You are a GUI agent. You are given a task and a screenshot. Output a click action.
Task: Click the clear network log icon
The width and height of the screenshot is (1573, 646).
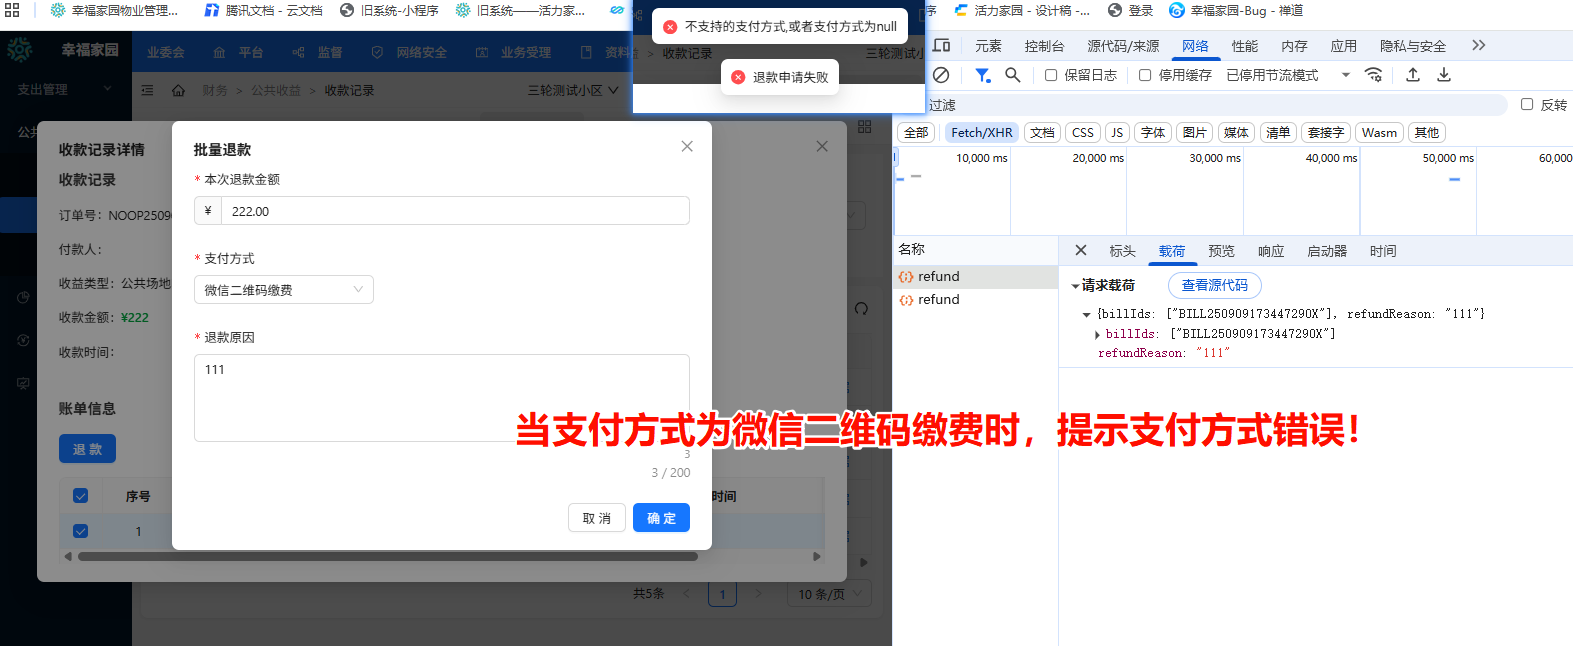click(x=941, y=75)
